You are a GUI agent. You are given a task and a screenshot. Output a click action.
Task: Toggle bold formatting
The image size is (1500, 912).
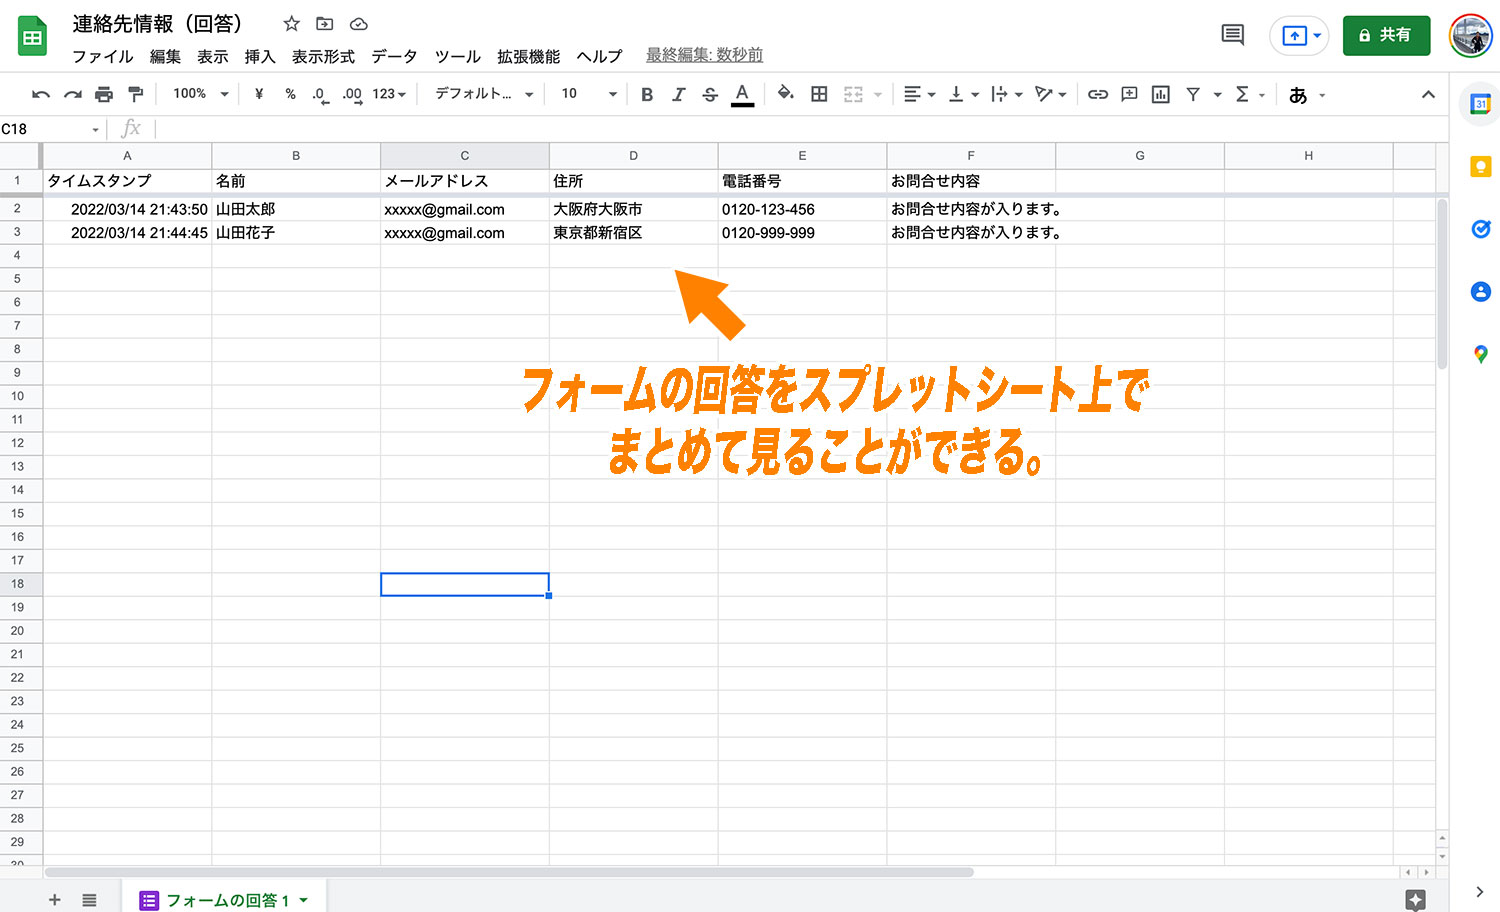click(647, 94)
